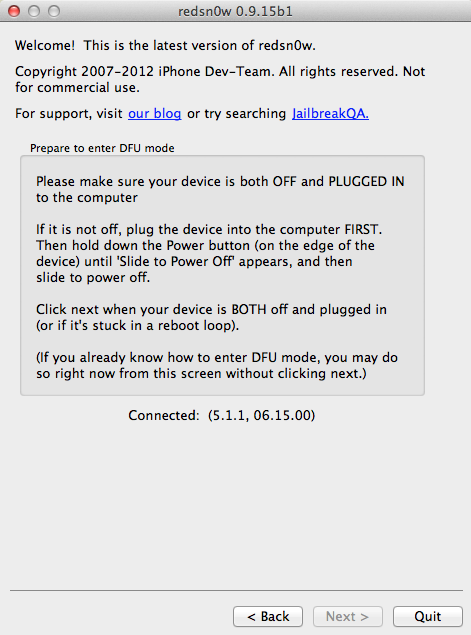Visit the JailbreakQA link

click(x=330, y=114)
